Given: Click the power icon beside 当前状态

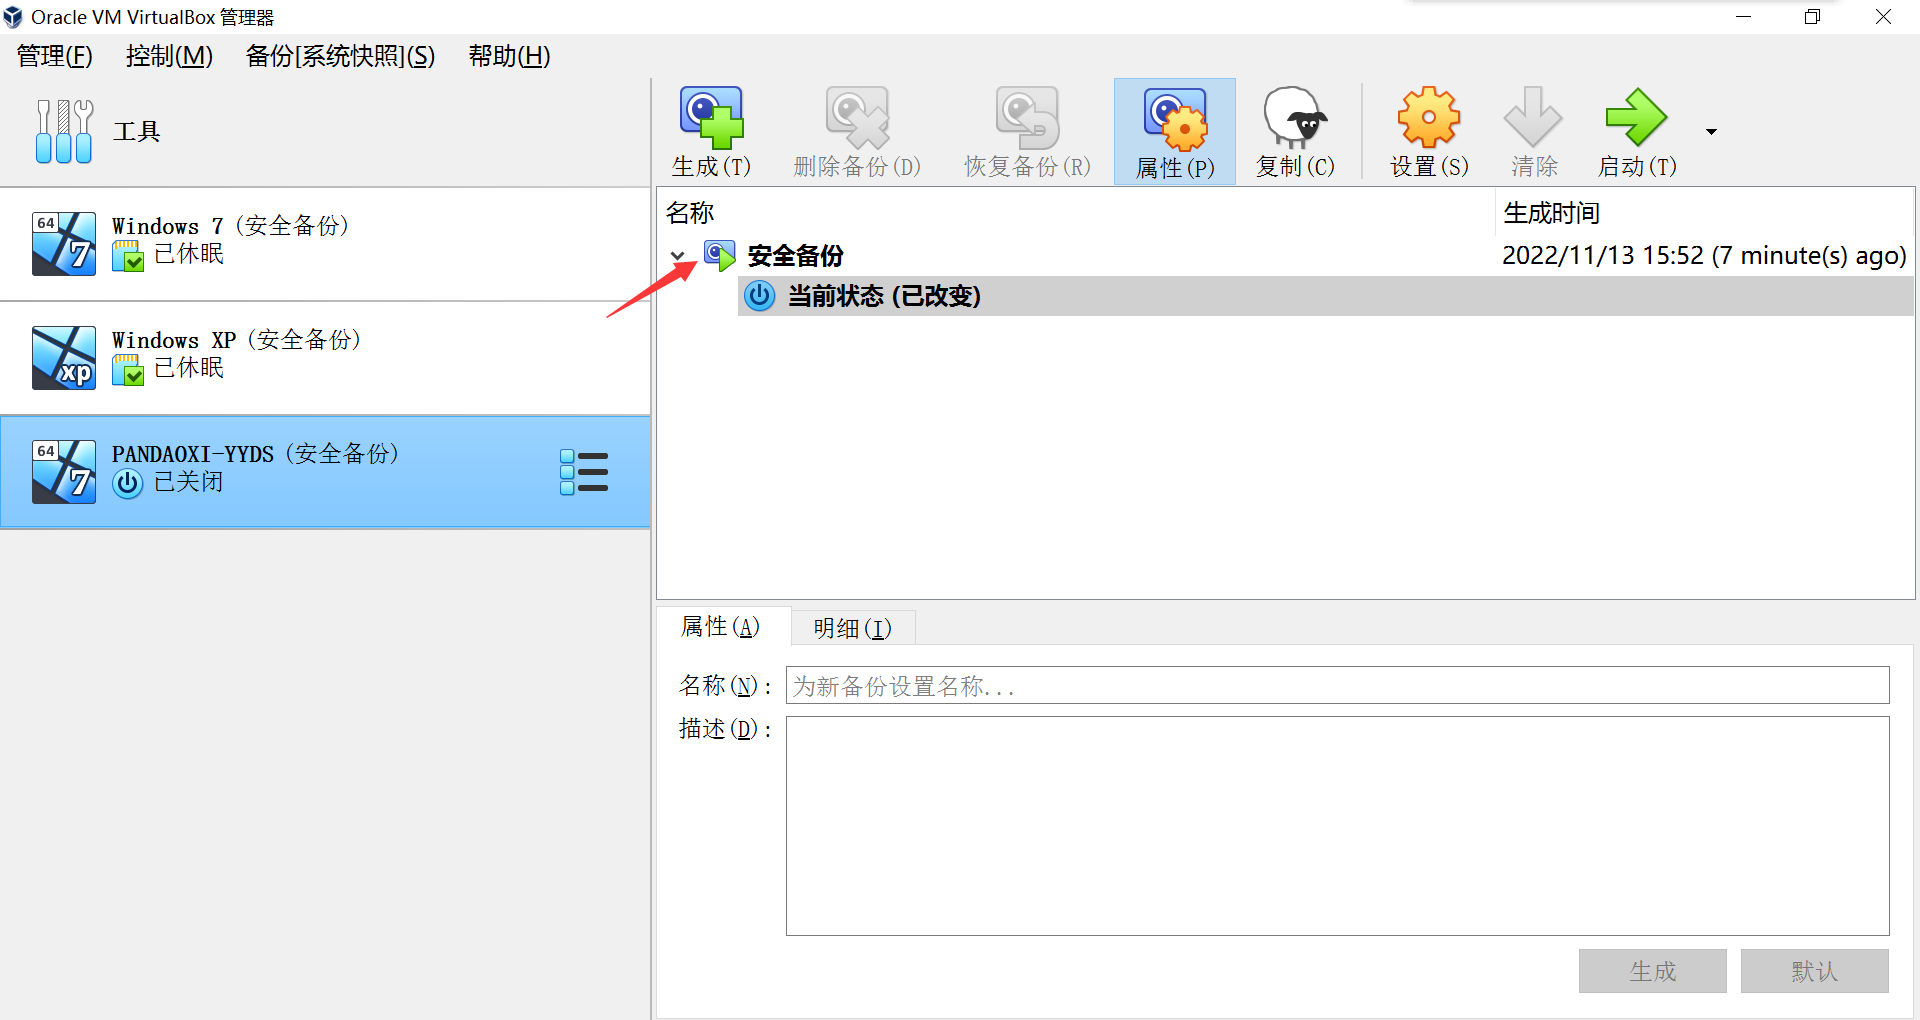Looking at the screenshot, I should click(760, 296).
